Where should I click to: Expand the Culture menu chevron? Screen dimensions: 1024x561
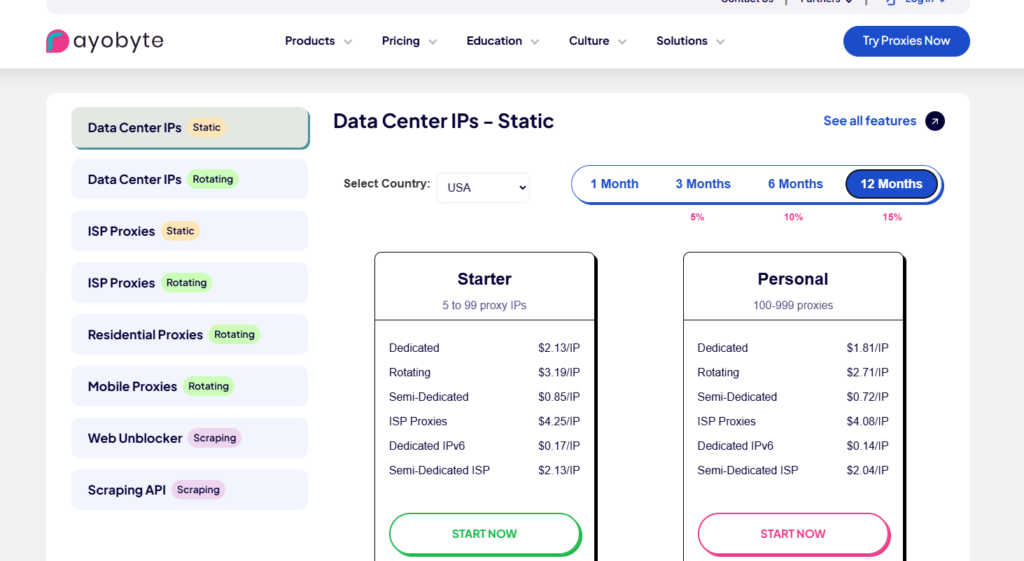pos(622,41)
